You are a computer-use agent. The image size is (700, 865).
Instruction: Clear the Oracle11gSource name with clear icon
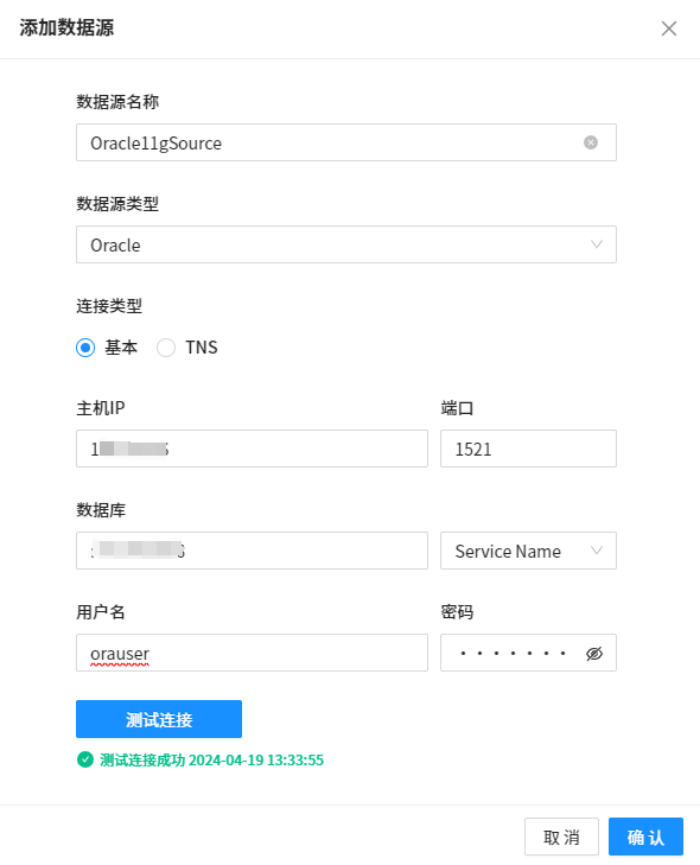pyautogui.click(x=590, y=142)
